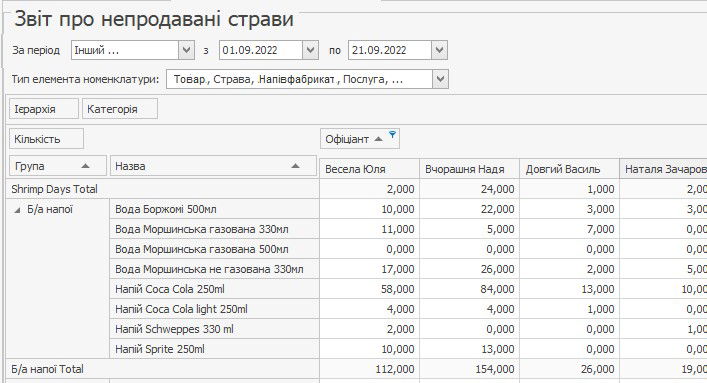Click the Наталя column header
The width and height of the screenshot is (707, 383).
point(663,169)
